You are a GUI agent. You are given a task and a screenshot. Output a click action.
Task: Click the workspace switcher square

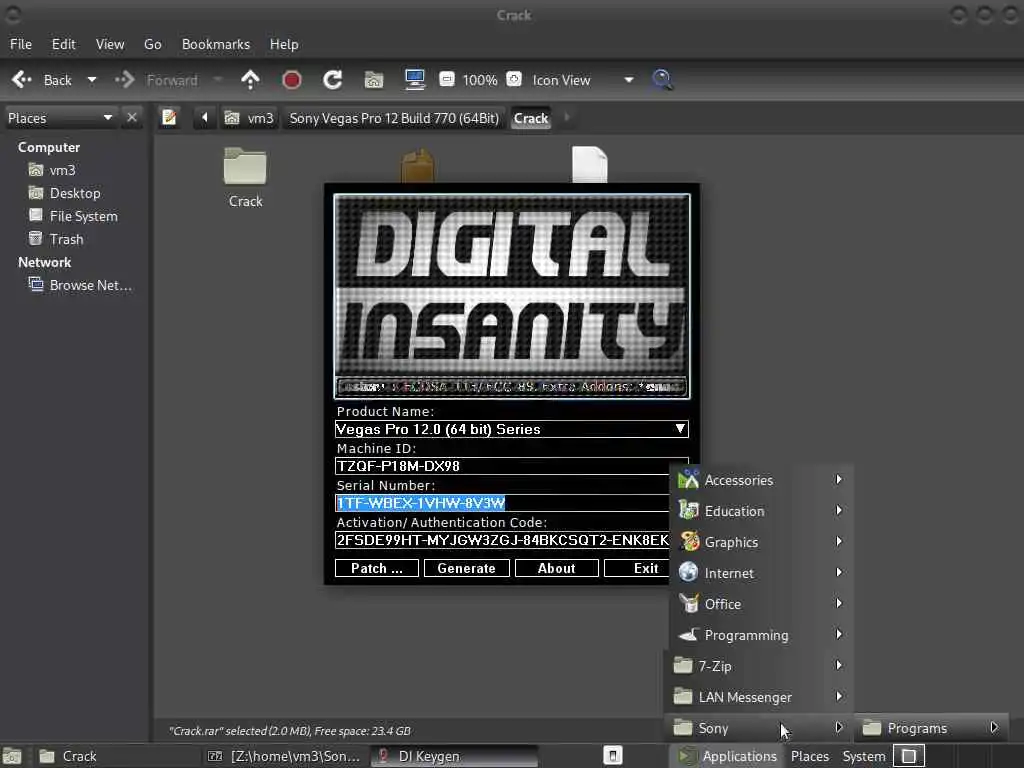coord(908,756)
